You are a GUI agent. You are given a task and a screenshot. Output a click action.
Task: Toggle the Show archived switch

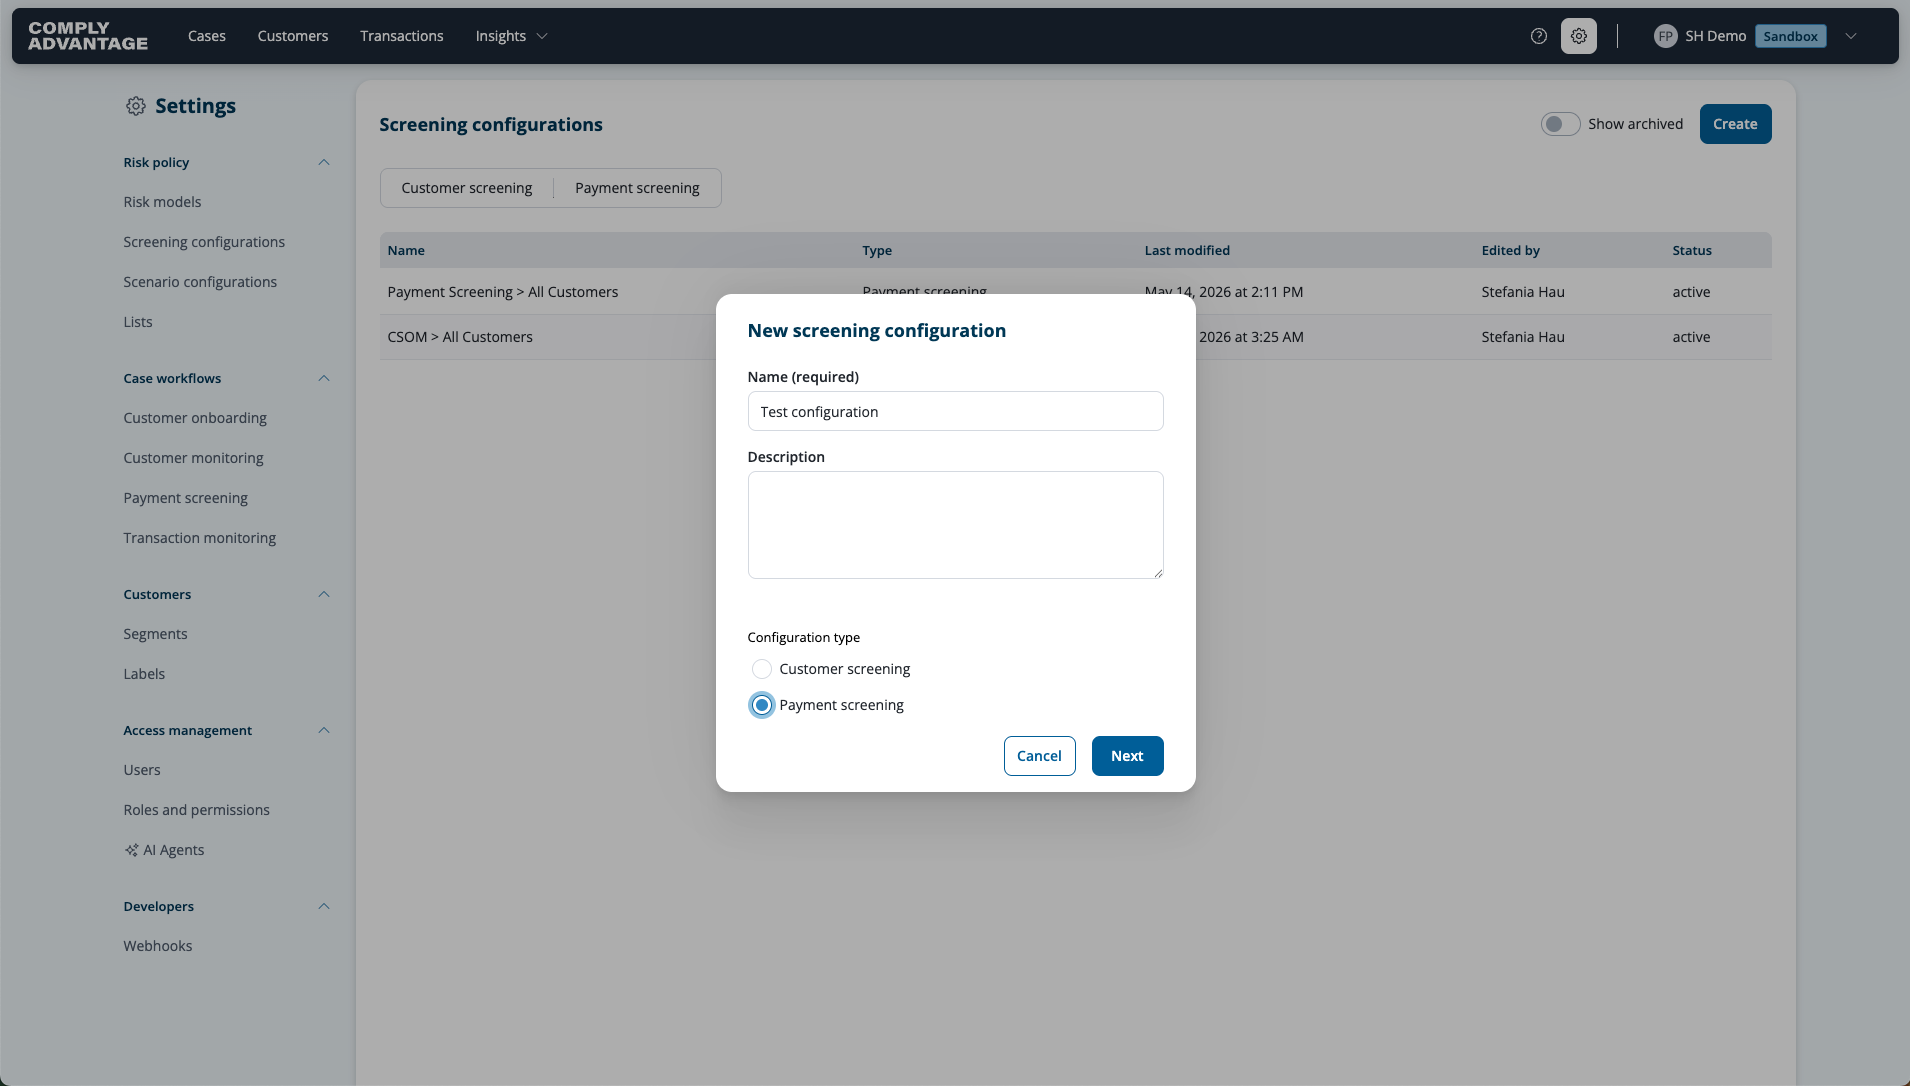1560,124
